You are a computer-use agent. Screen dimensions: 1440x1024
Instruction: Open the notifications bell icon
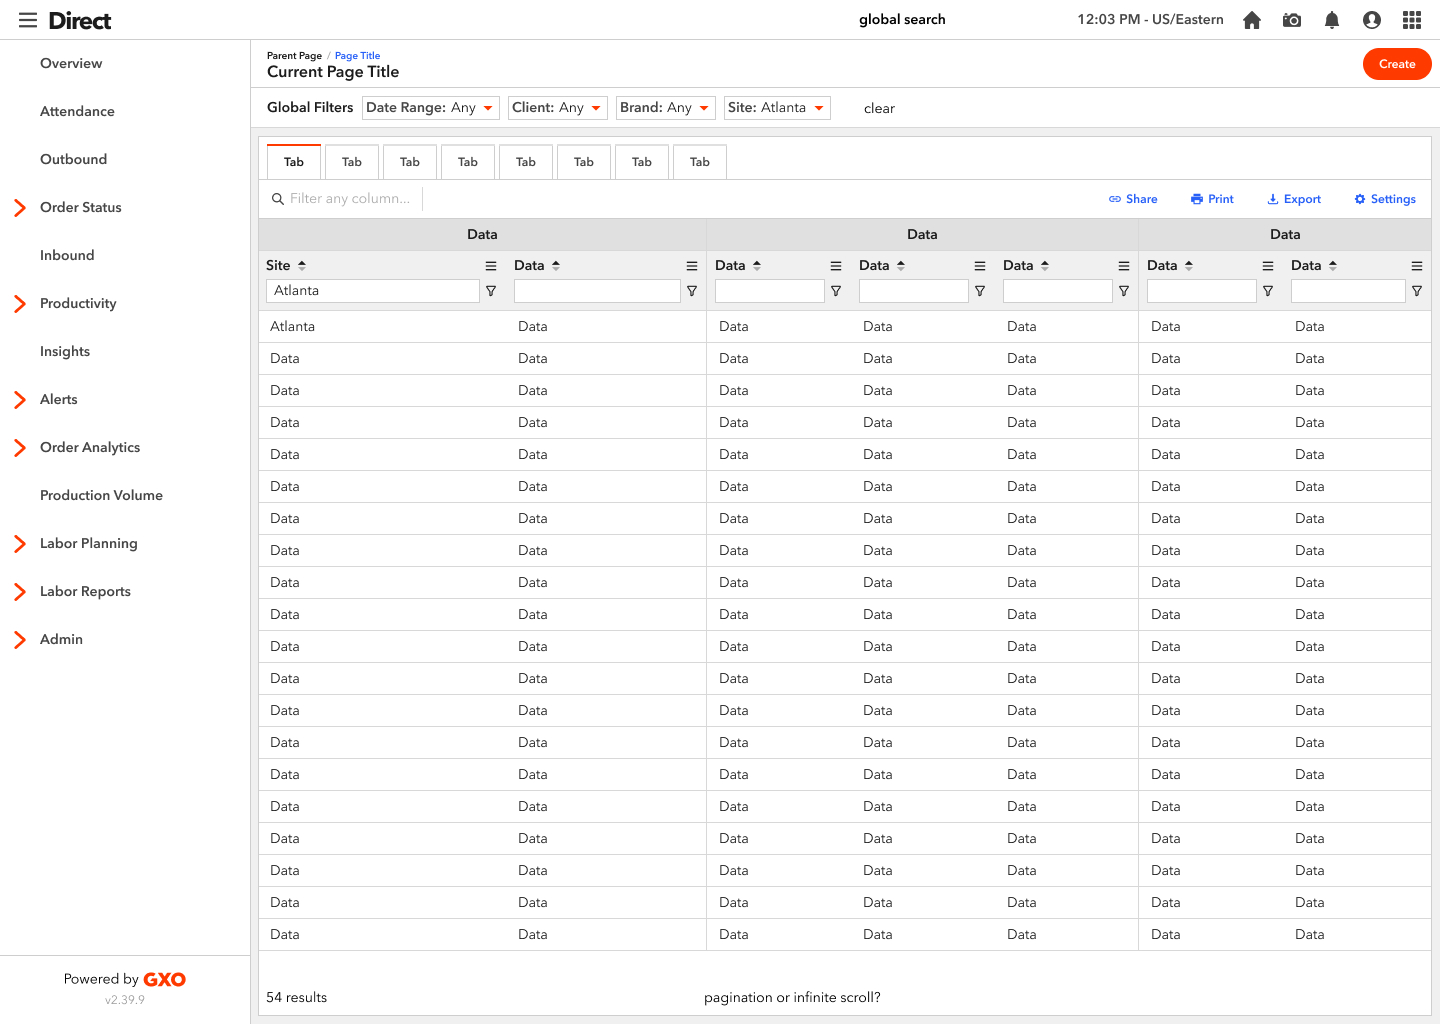(1331, 19)
